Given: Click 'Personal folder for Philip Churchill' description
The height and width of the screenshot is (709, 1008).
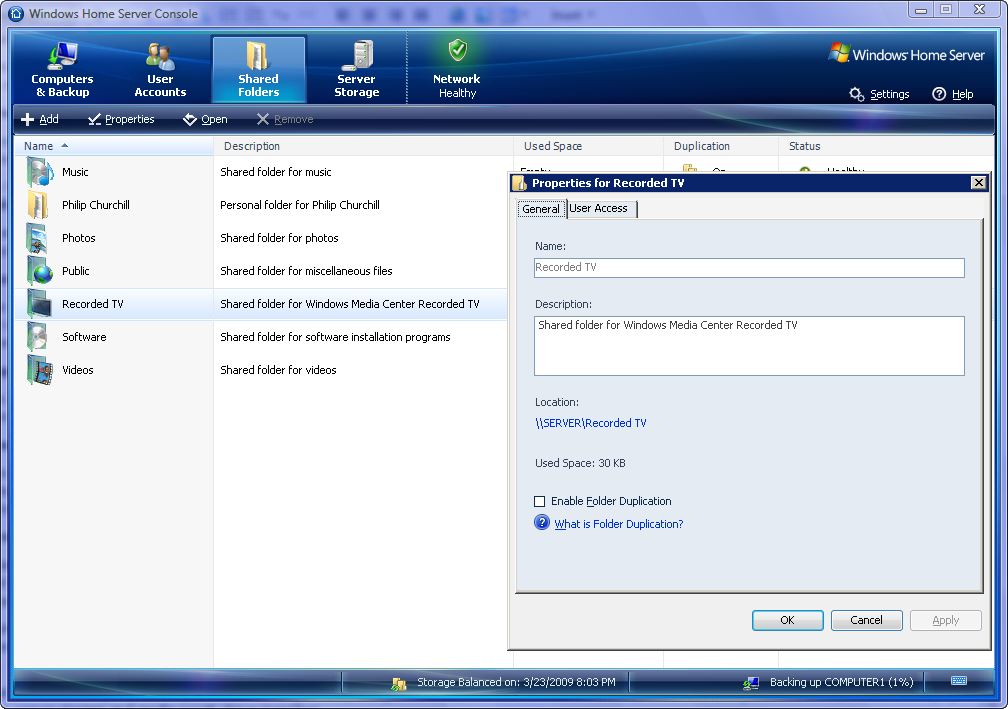Looking at the screenshot, I should tap(300, 205).
